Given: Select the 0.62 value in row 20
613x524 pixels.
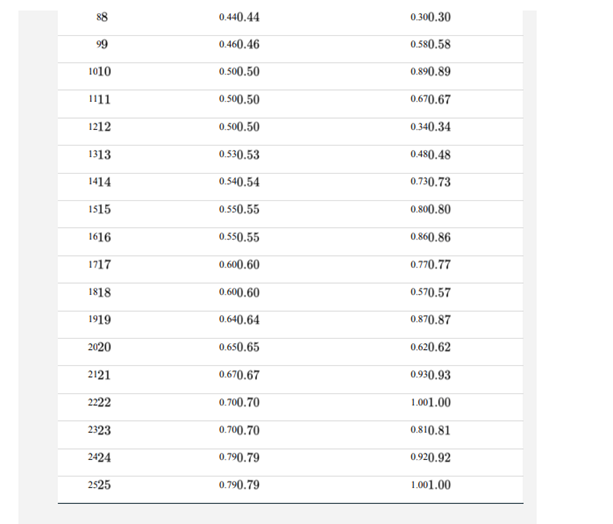Looking at the screenshot, I should (x=431, y=347).
